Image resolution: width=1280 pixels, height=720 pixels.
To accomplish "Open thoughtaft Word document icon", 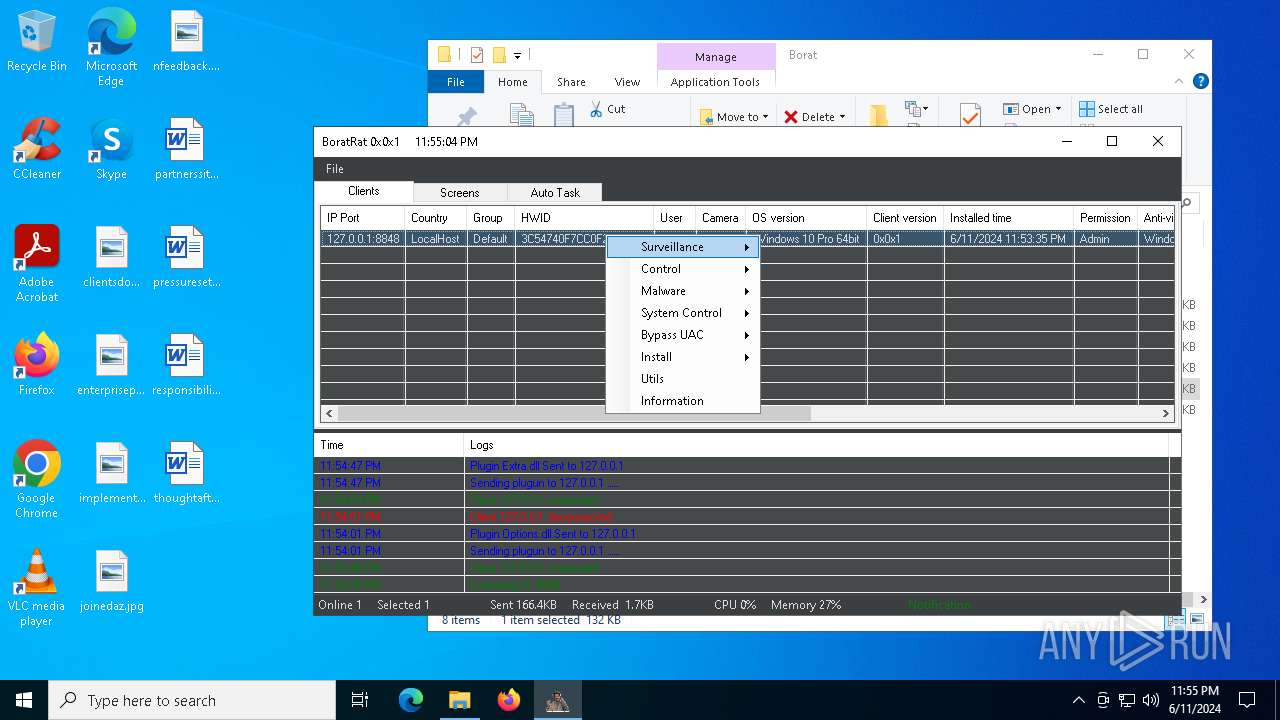I will (186, 473).
